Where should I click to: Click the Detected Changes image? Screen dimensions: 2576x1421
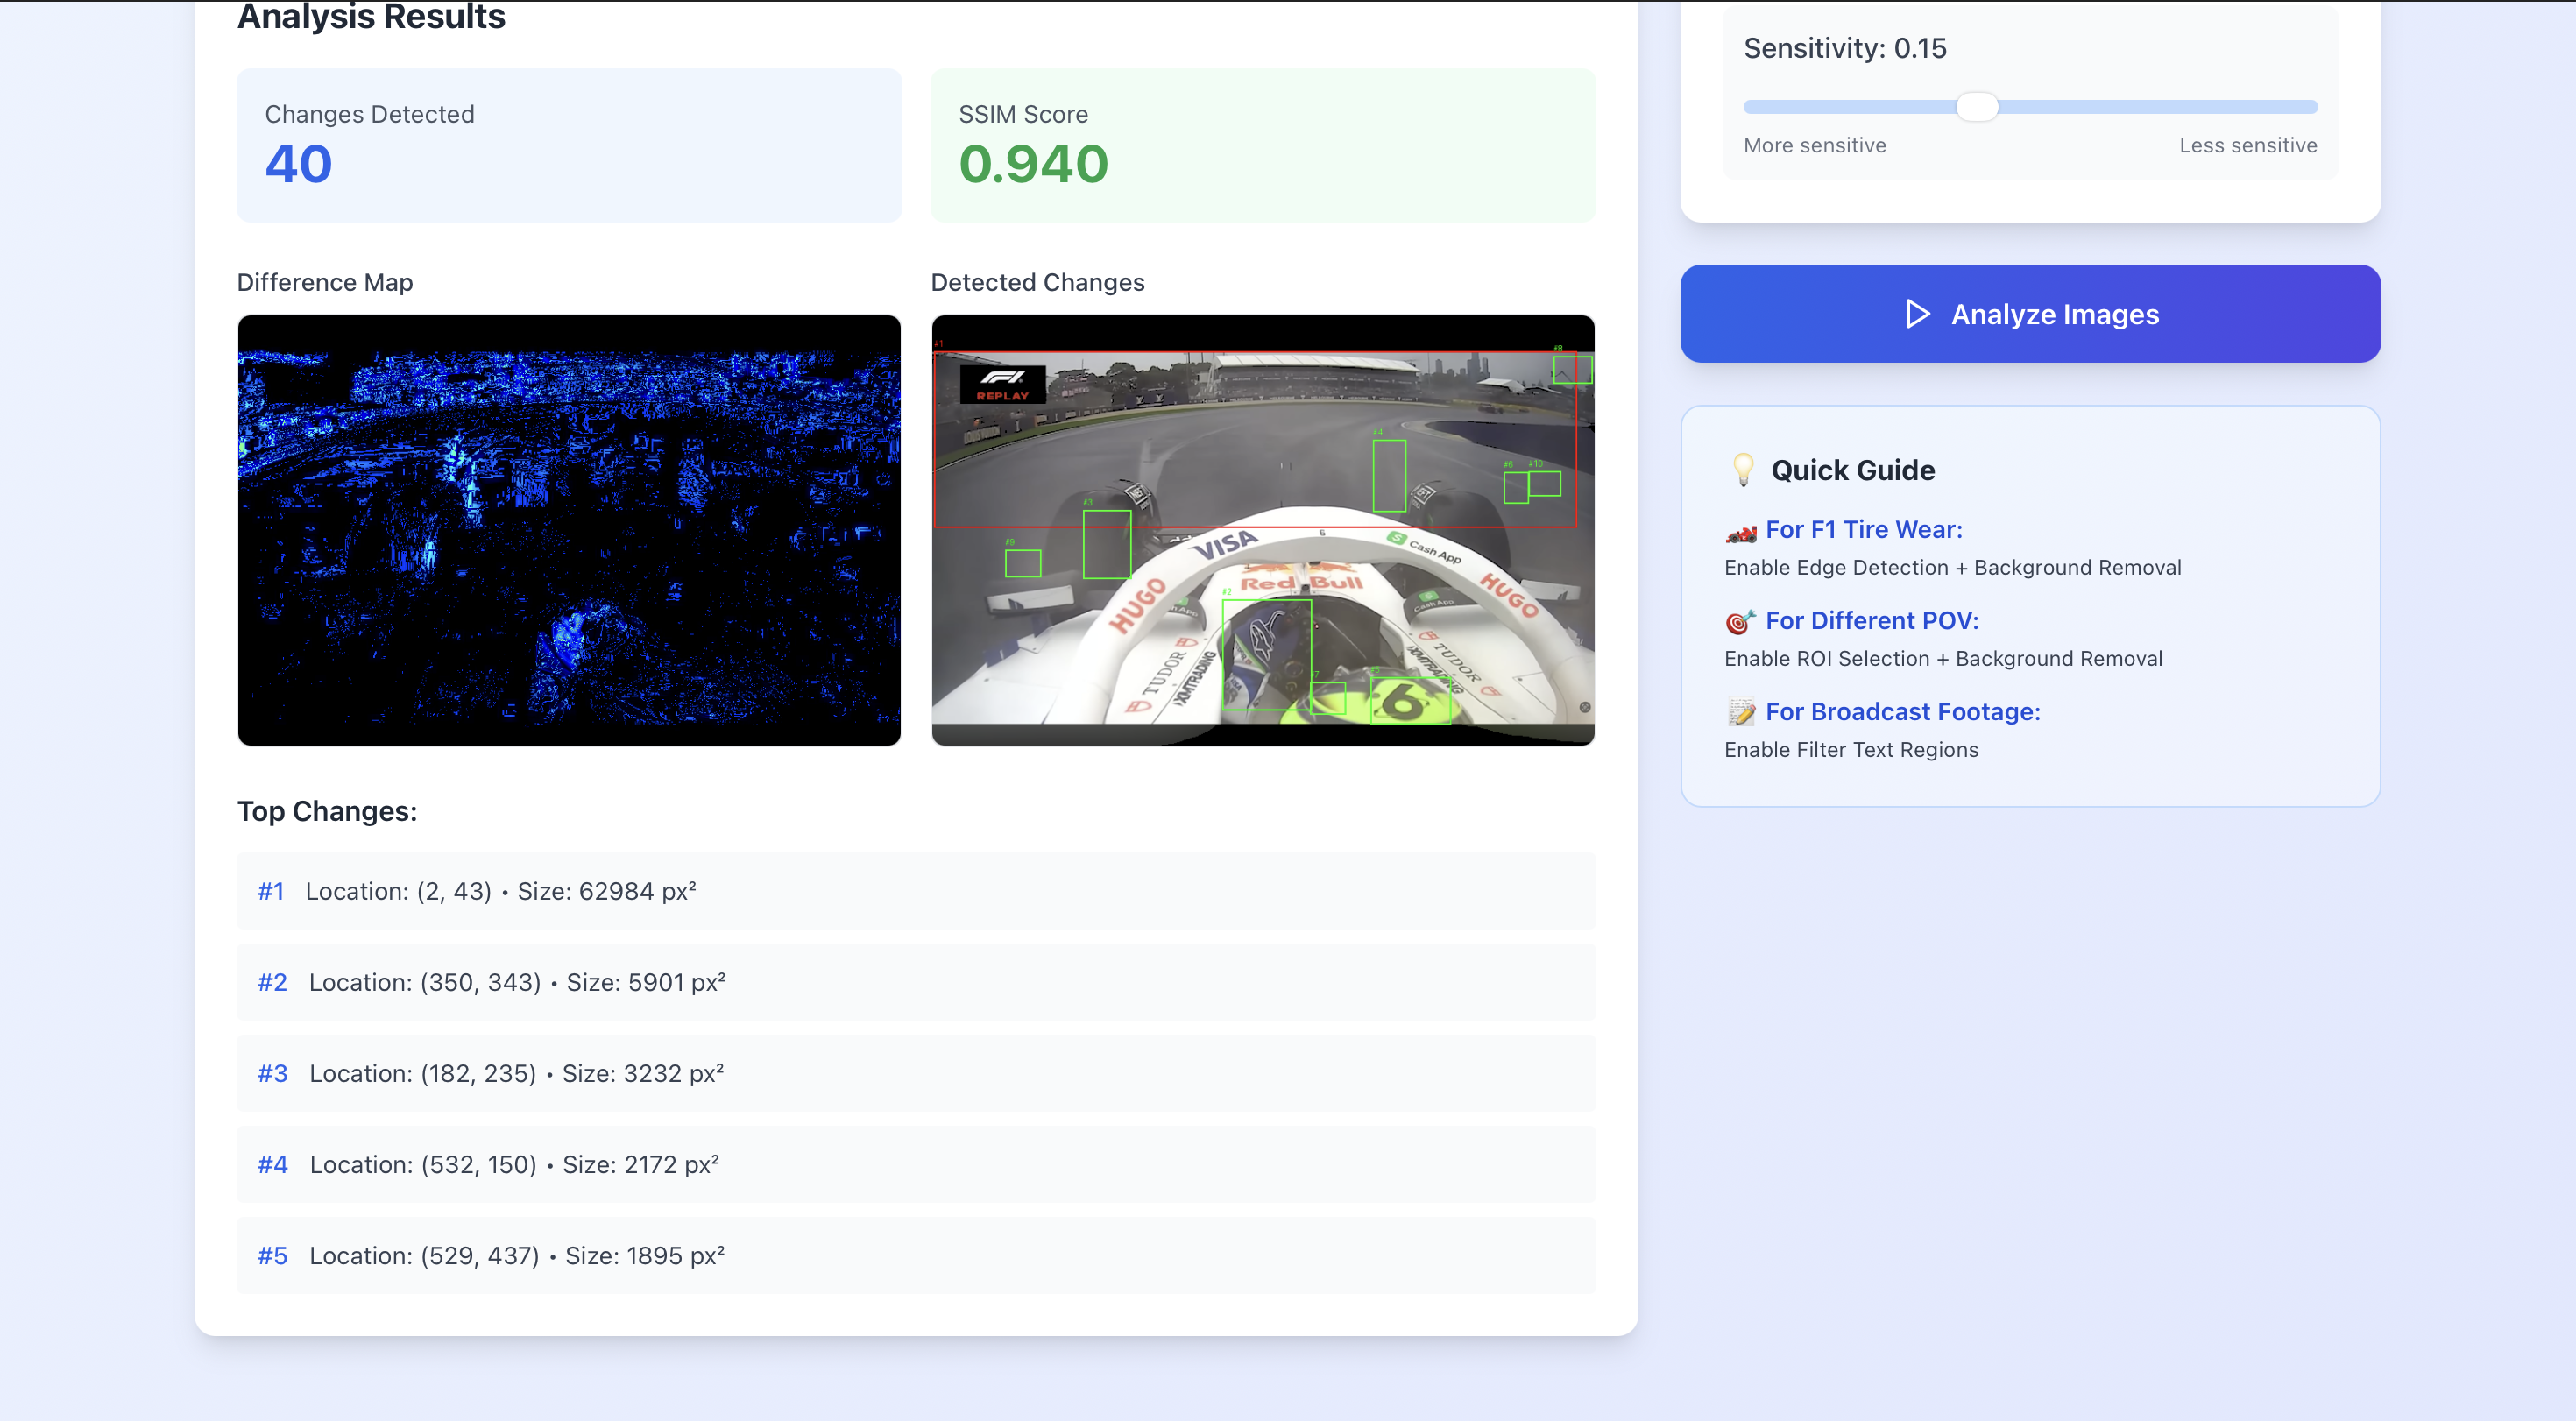1262,530
